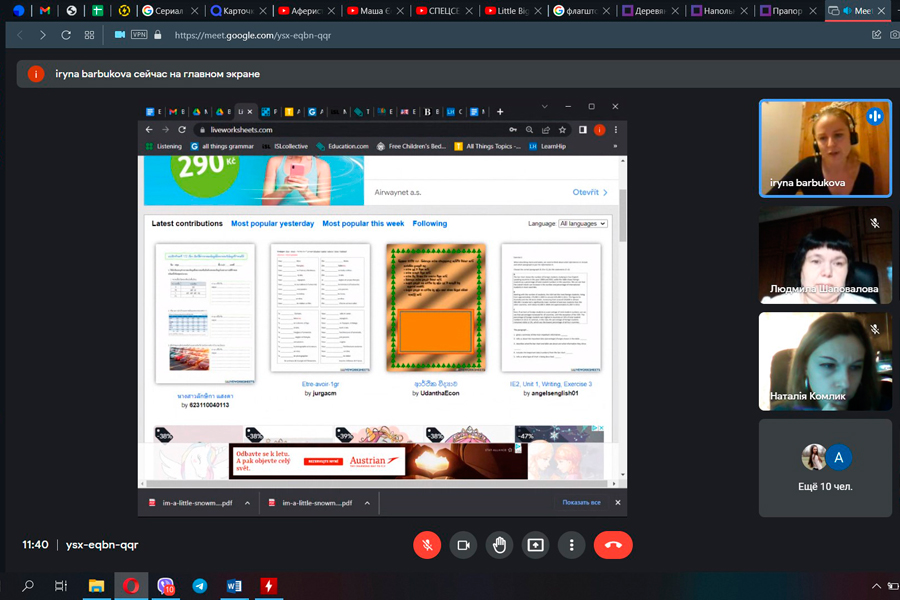This screenshot has width=900, height=600.
Task: Click 'Показать все' in the downloads bar
Action: click(x=581, y=502)
